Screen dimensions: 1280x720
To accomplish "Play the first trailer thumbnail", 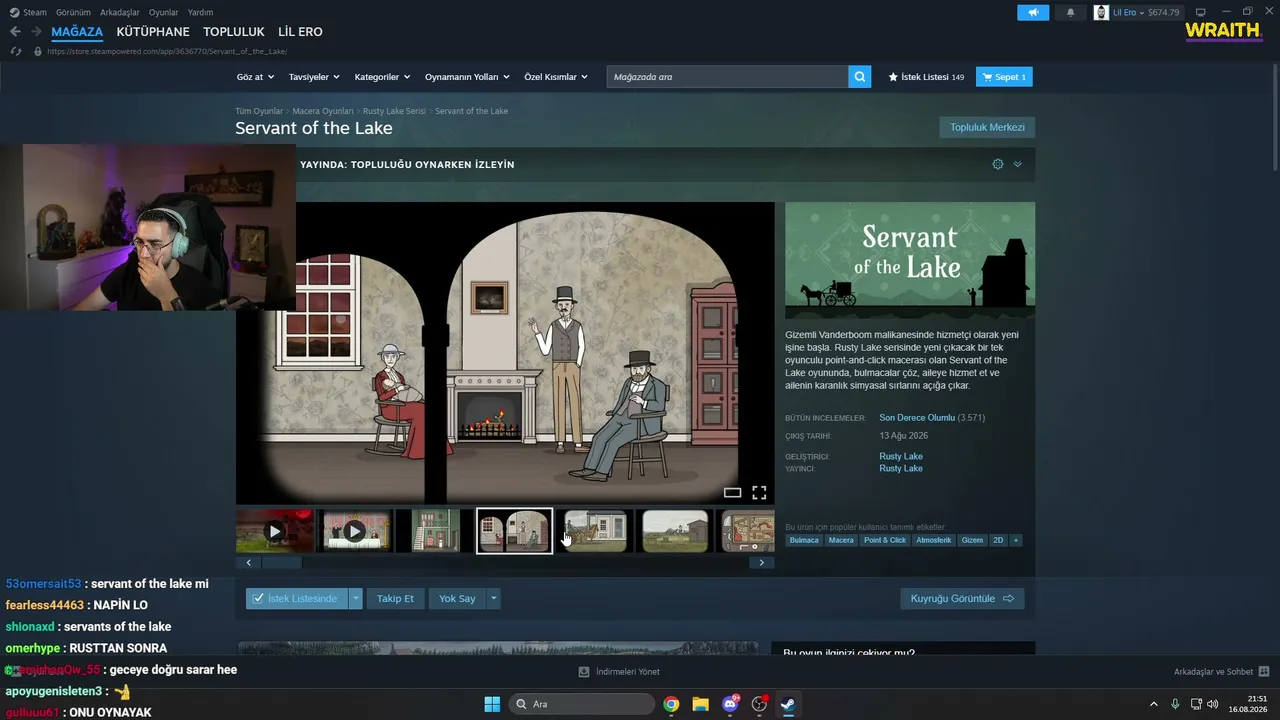I will [275, 531].
